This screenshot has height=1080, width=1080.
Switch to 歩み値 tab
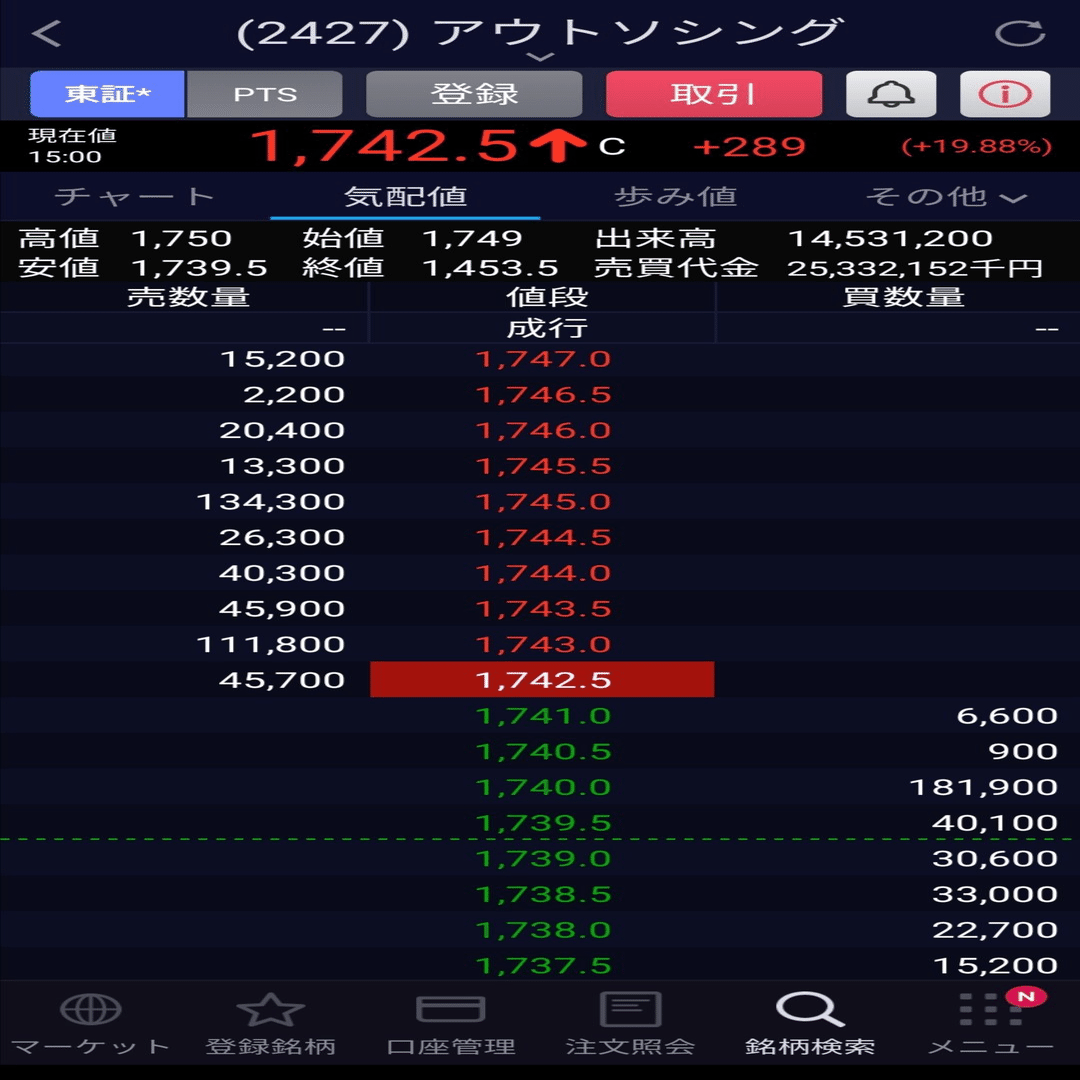[676, 197]
